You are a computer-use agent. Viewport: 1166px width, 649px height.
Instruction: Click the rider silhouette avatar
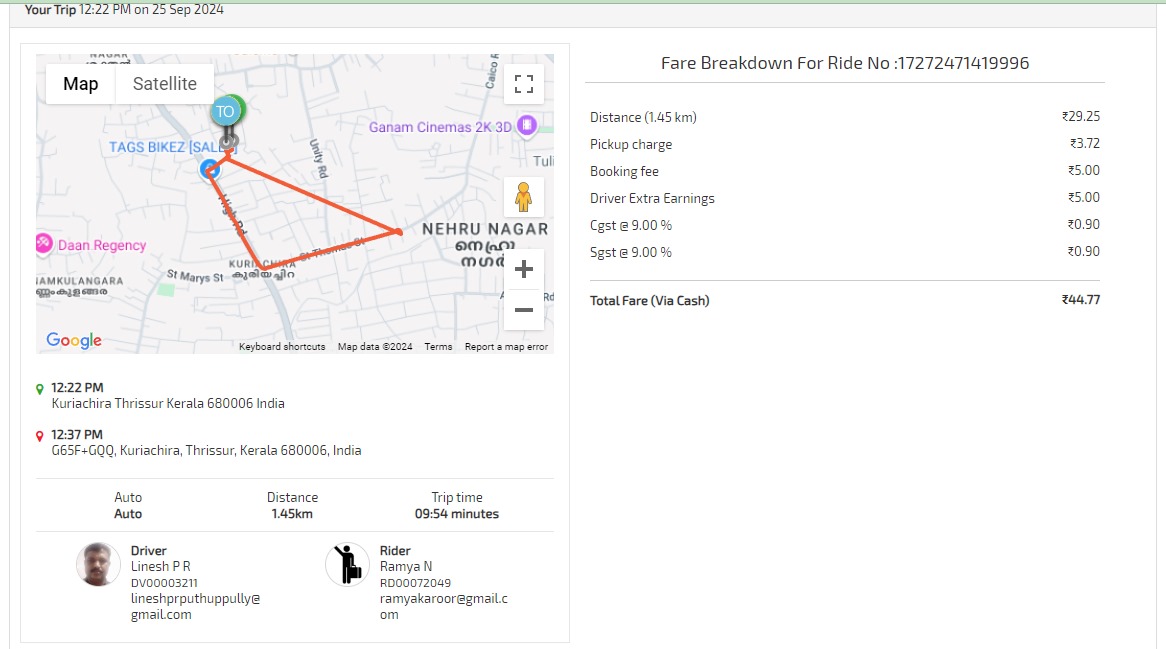click(x=347, y=565)
